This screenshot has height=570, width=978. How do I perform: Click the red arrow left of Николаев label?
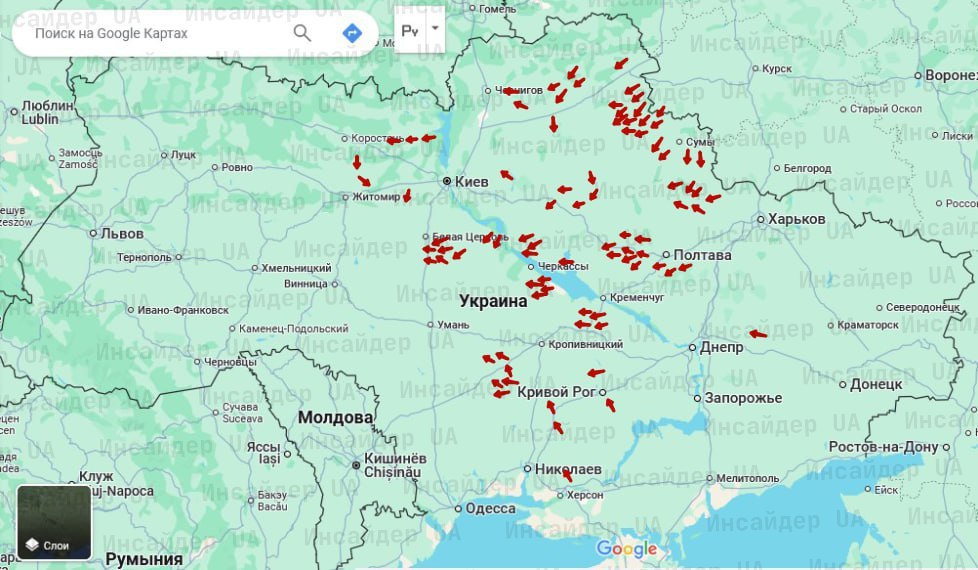567,475
